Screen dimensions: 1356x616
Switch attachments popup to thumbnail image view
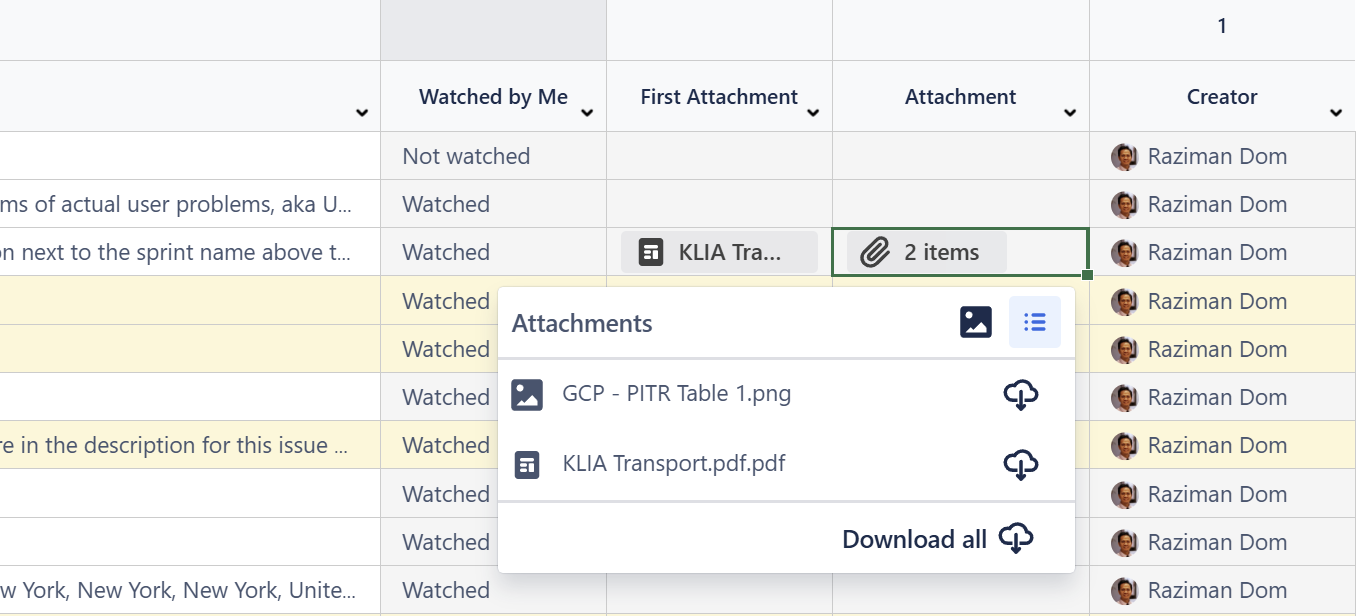tap(975, 322)
